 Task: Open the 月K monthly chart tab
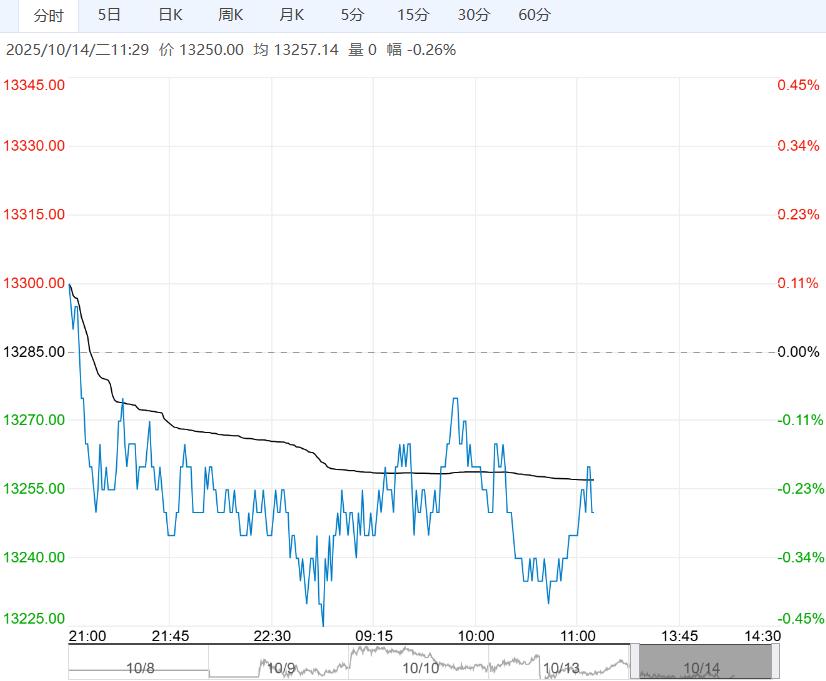[x=292, y=15]
